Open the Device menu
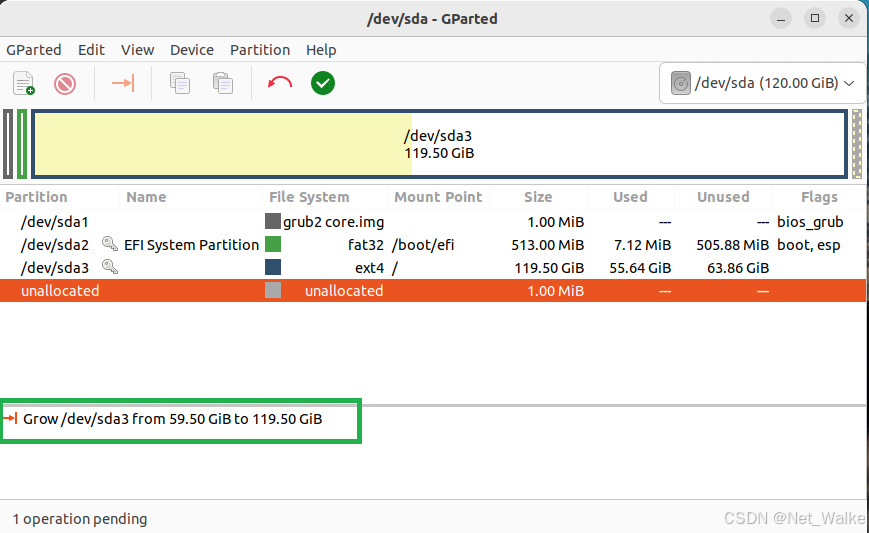Image resolution: width=869 pixels, height=533 pixels. click(x=192, y=50)
